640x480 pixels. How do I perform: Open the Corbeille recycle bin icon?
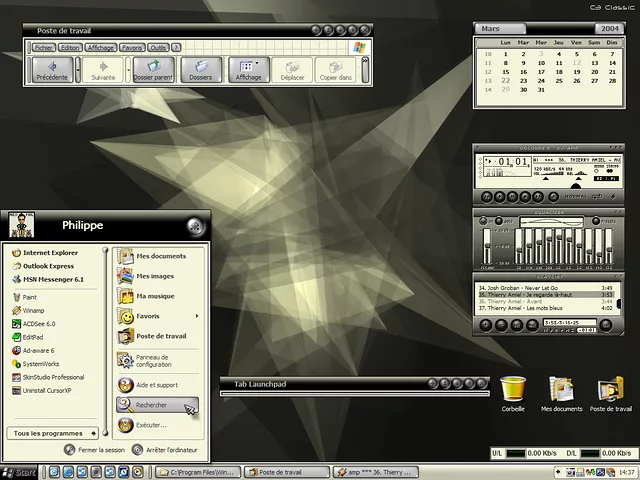(513, 390)
